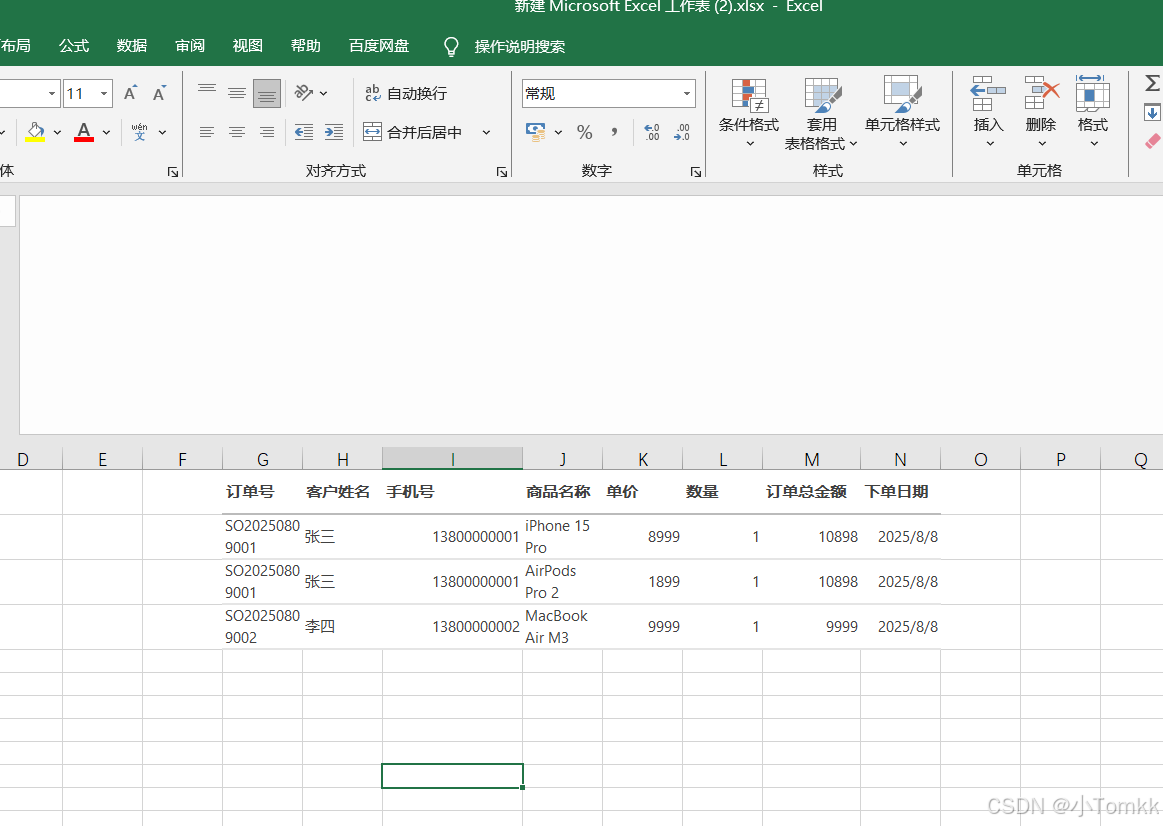Click the wén phonetic guide icon
This screenshot has height=826, width=1163.
click(139, 132)
